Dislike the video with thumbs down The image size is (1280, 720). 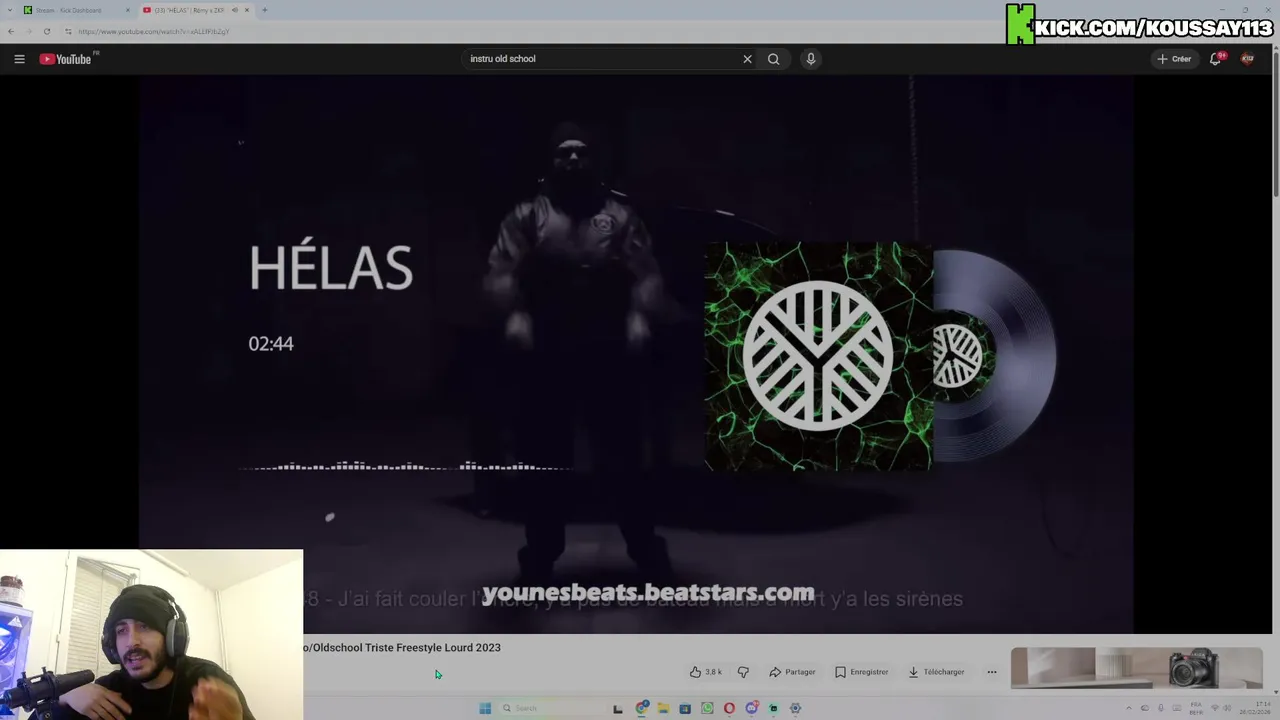point(743,672)
